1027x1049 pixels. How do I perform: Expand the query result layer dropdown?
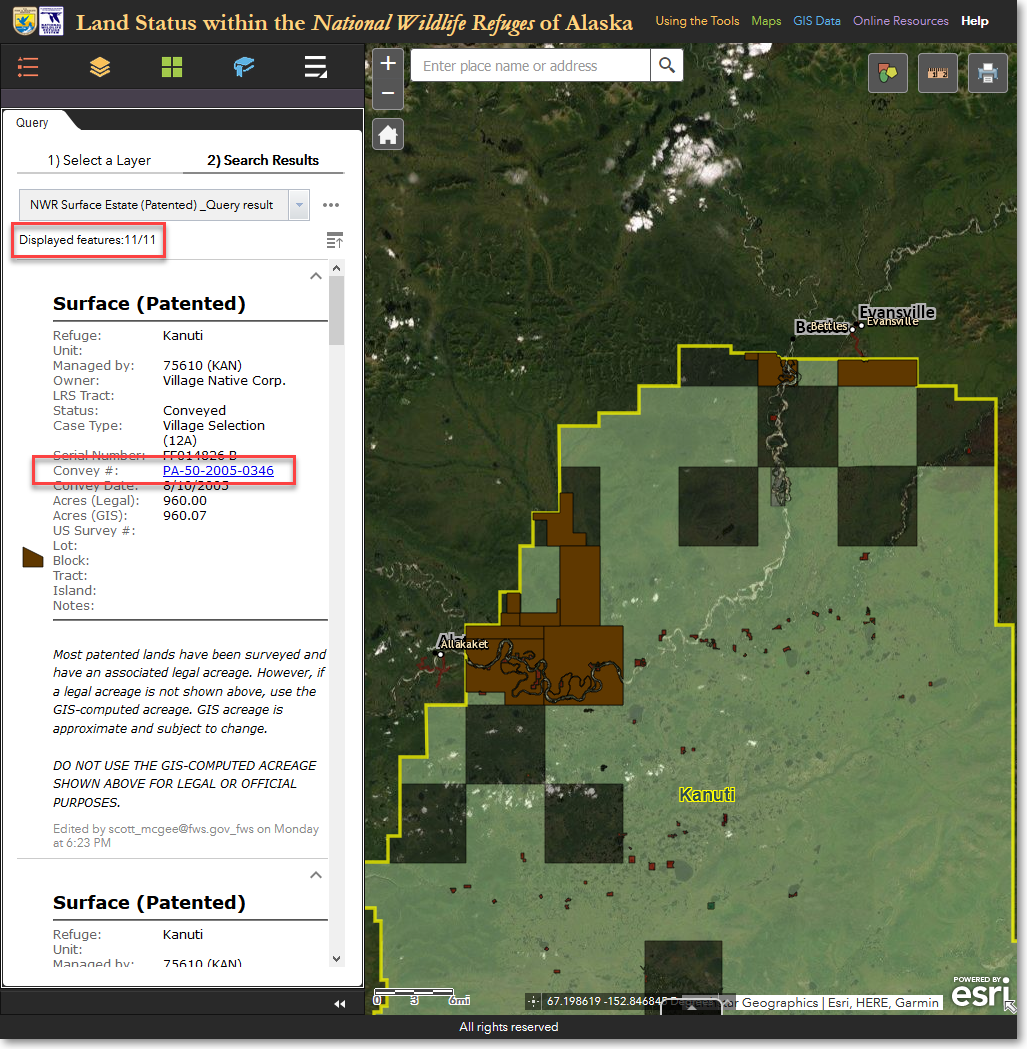298,205
